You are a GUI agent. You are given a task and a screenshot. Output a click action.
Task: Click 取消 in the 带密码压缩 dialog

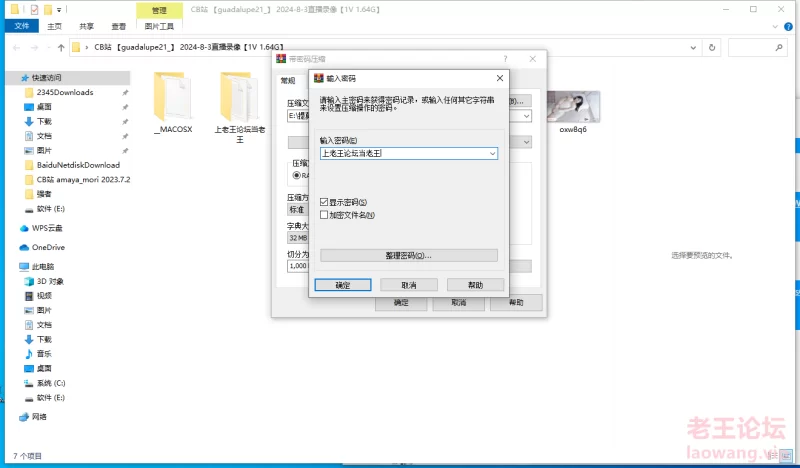(x=459, y=303)
